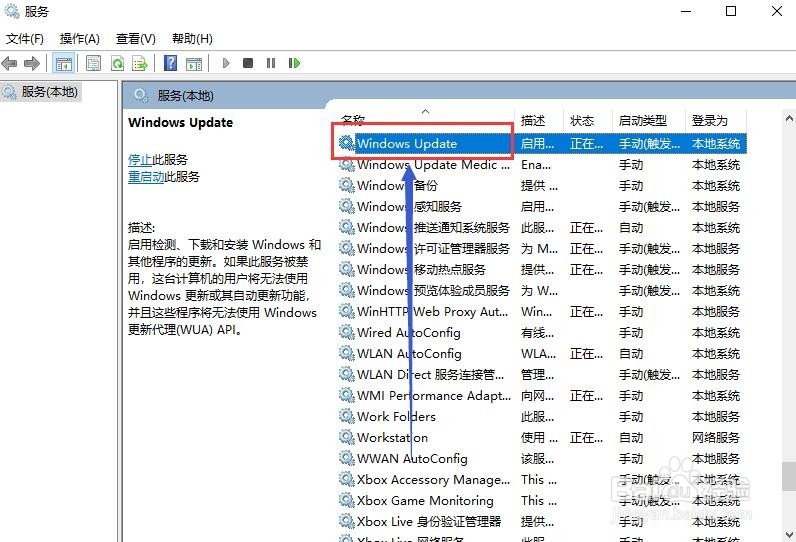Click Windows Update heading in description pane
The height and width of the screenshot is (542, 796).
click(180, 122)
